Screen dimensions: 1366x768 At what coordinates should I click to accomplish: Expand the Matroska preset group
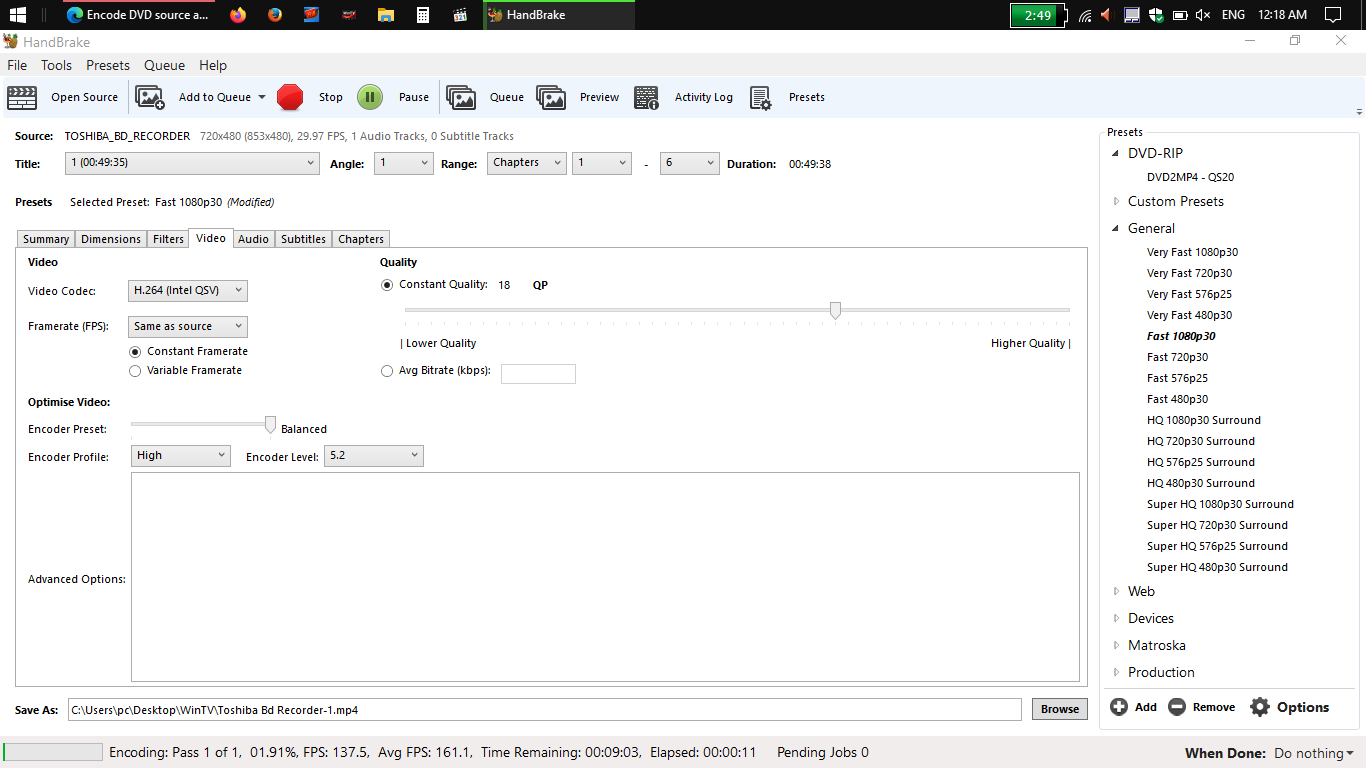pyautogui.click(x=1116, y=646)
